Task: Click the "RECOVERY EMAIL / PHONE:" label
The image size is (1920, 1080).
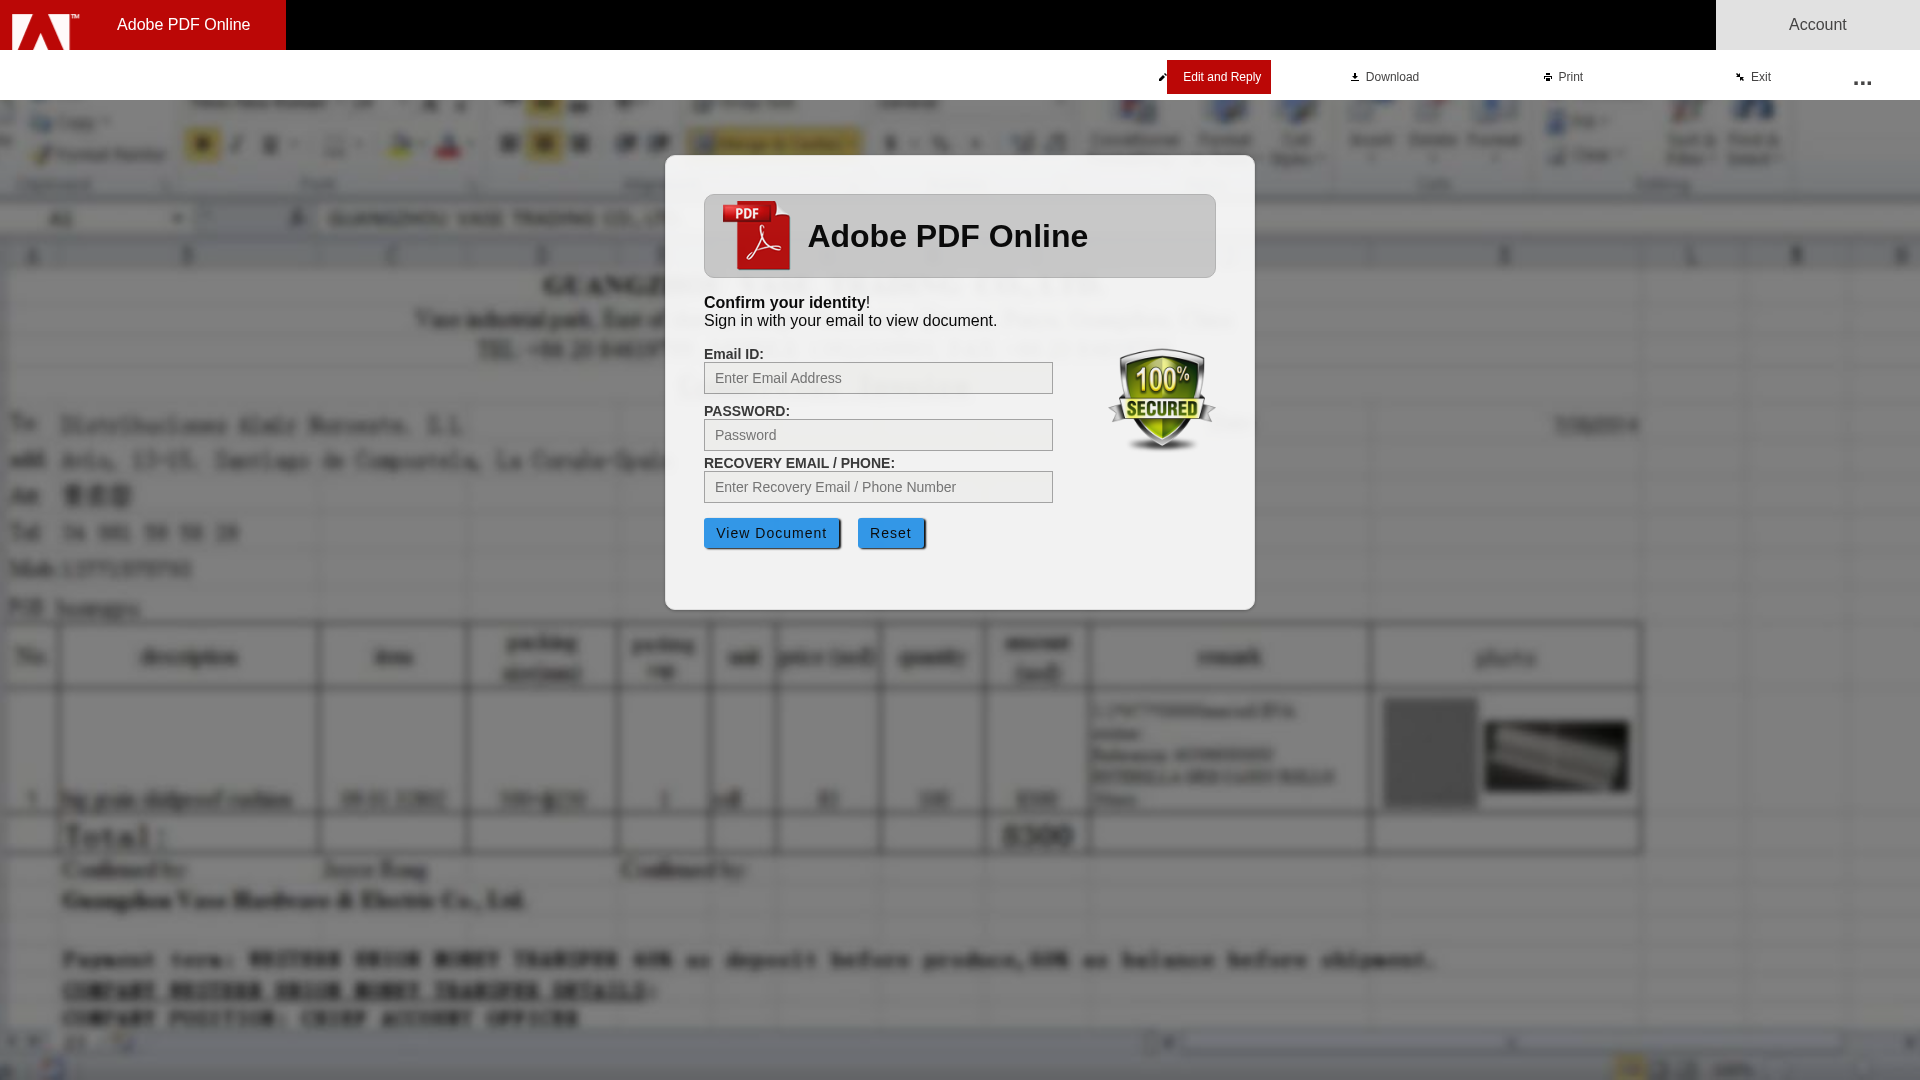Action: (799, 463)
